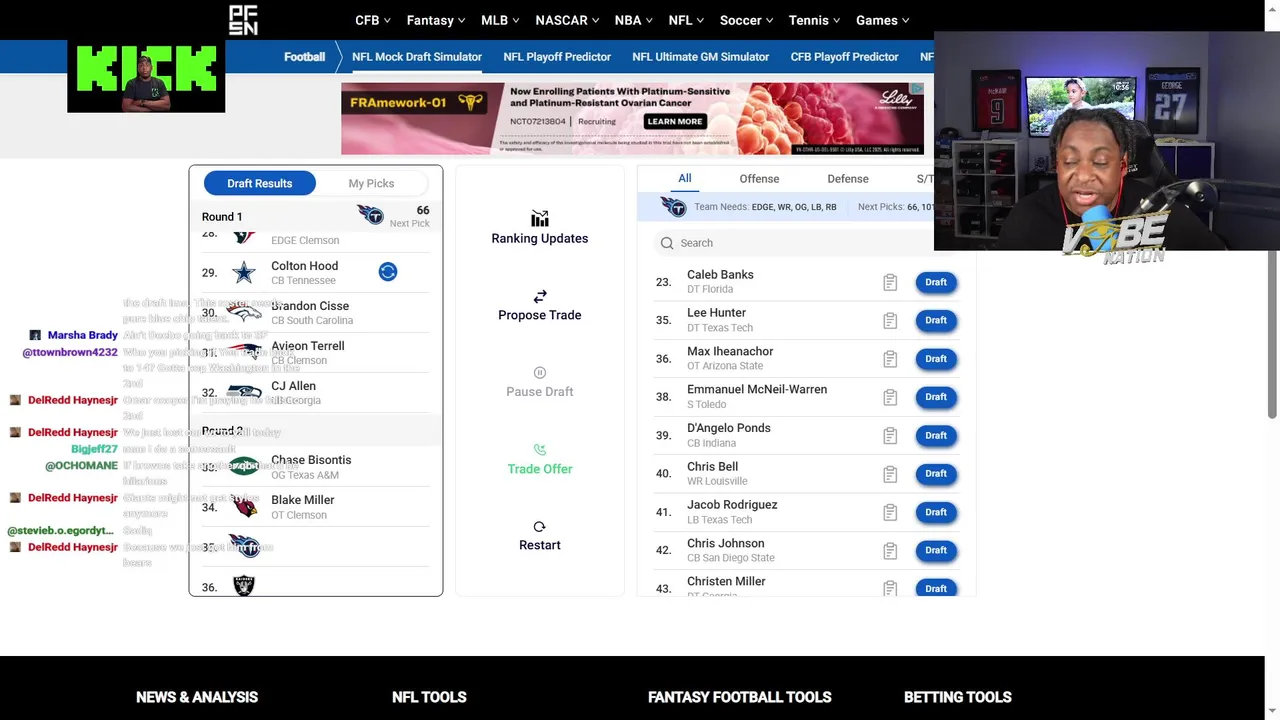Screen dimensions: 1280x720
Task: Click the Football nav link
Action: (x=305, y=57)
